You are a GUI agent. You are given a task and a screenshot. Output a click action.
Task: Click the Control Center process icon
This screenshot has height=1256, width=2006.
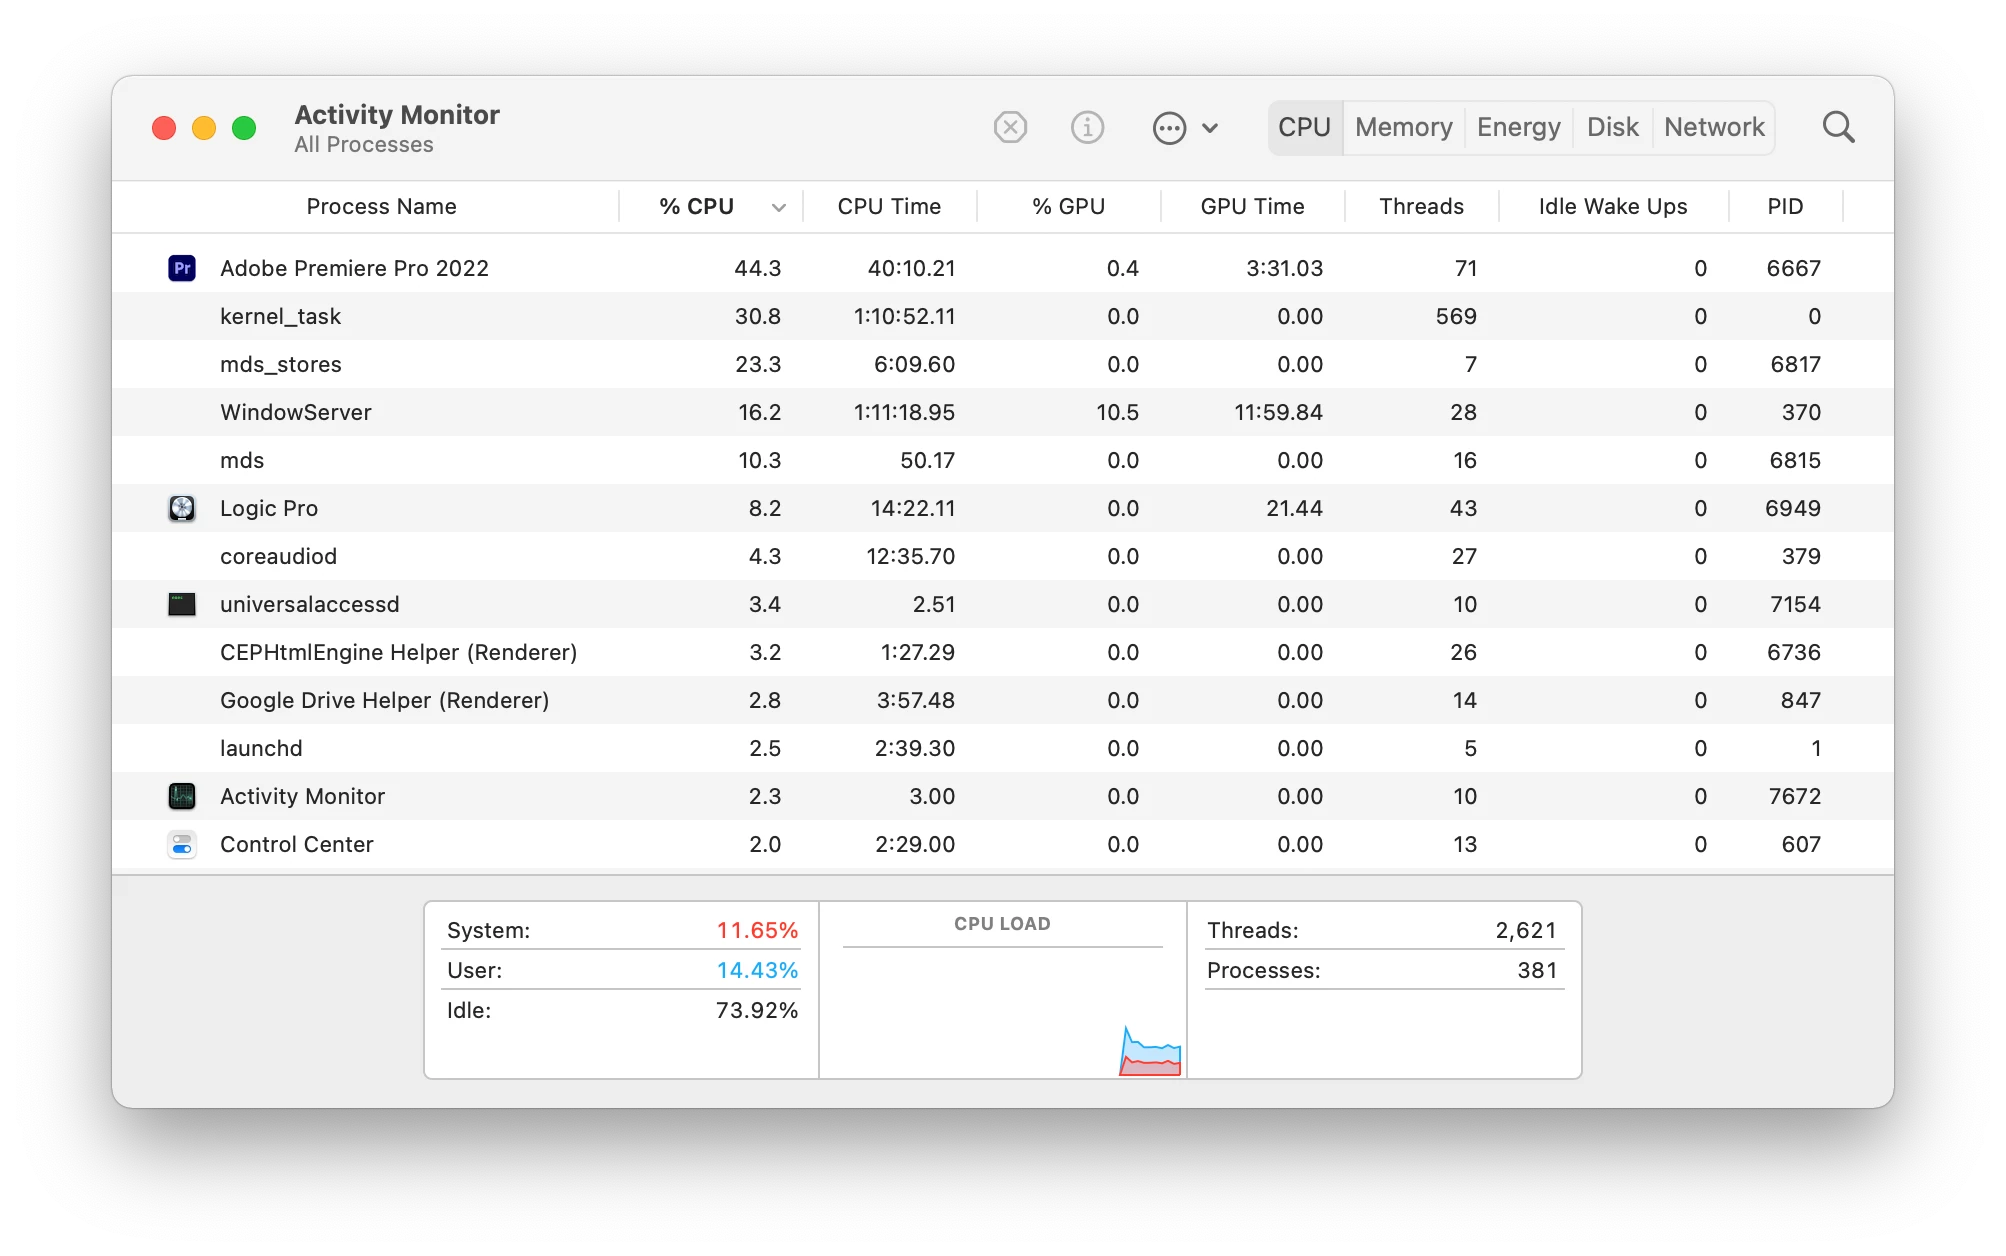[182, 844]
